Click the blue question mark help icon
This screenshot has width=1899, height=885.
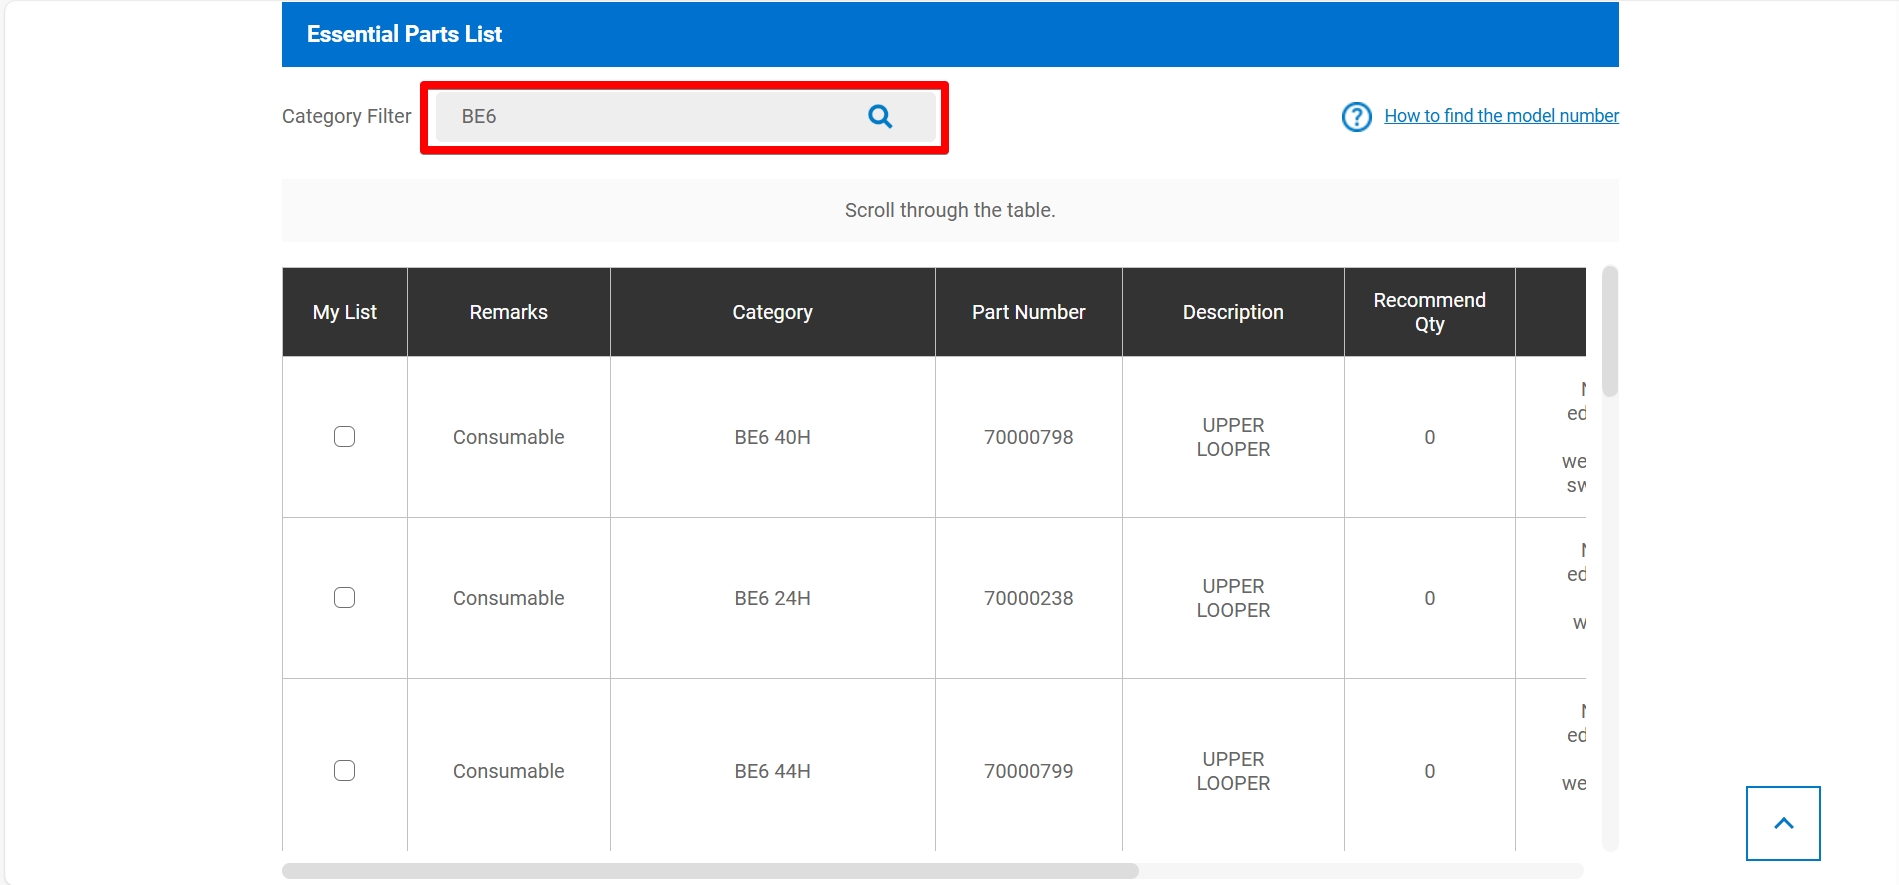(1356, 117)
